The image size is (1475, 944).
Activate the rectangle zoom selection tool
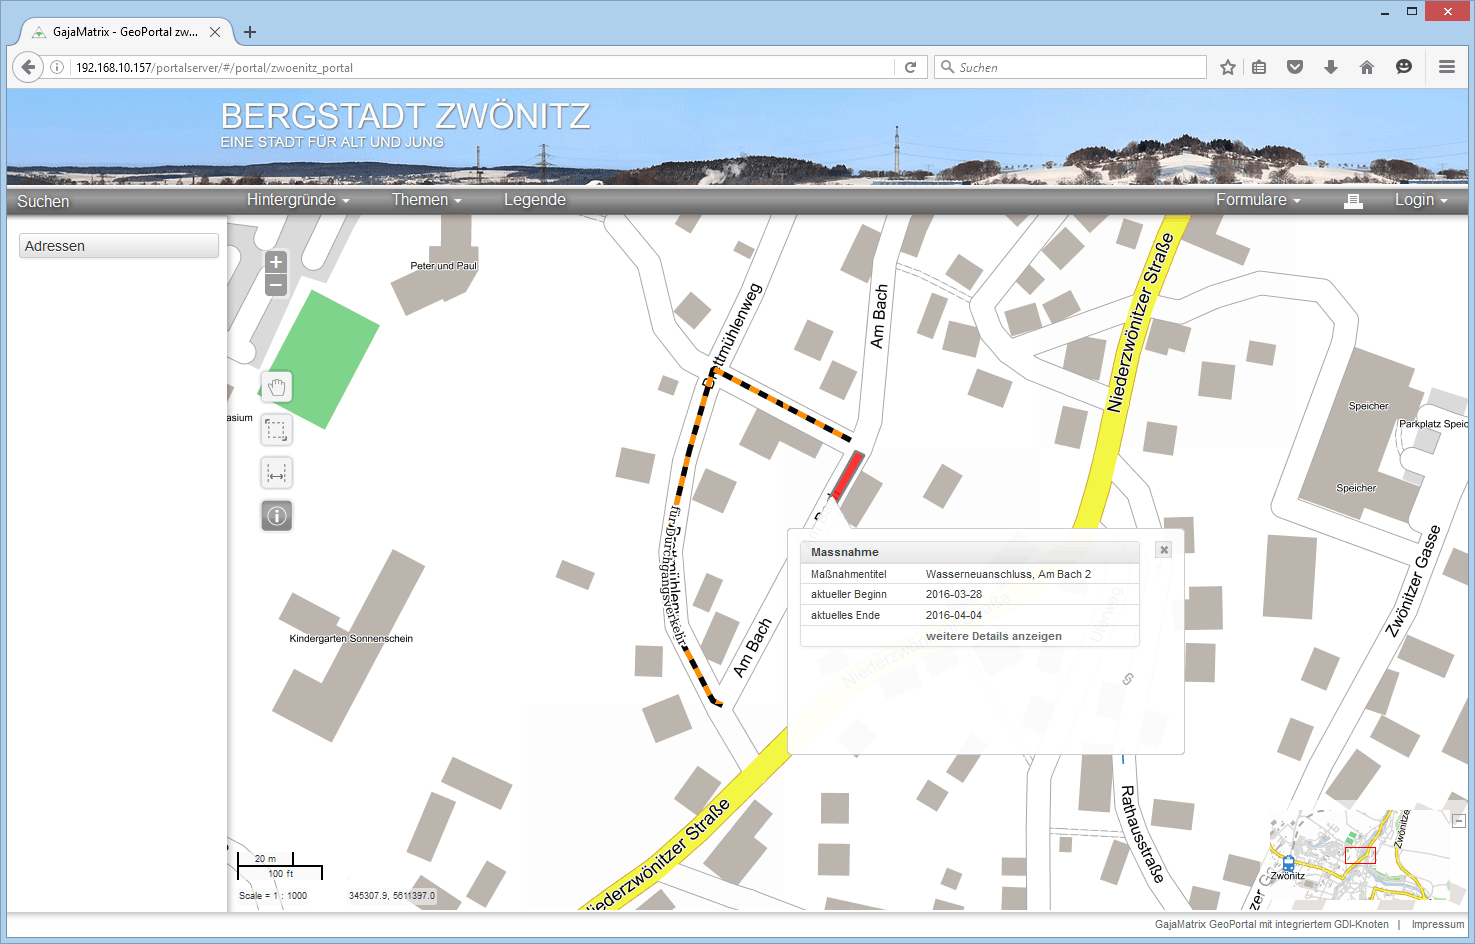point(277,430)
